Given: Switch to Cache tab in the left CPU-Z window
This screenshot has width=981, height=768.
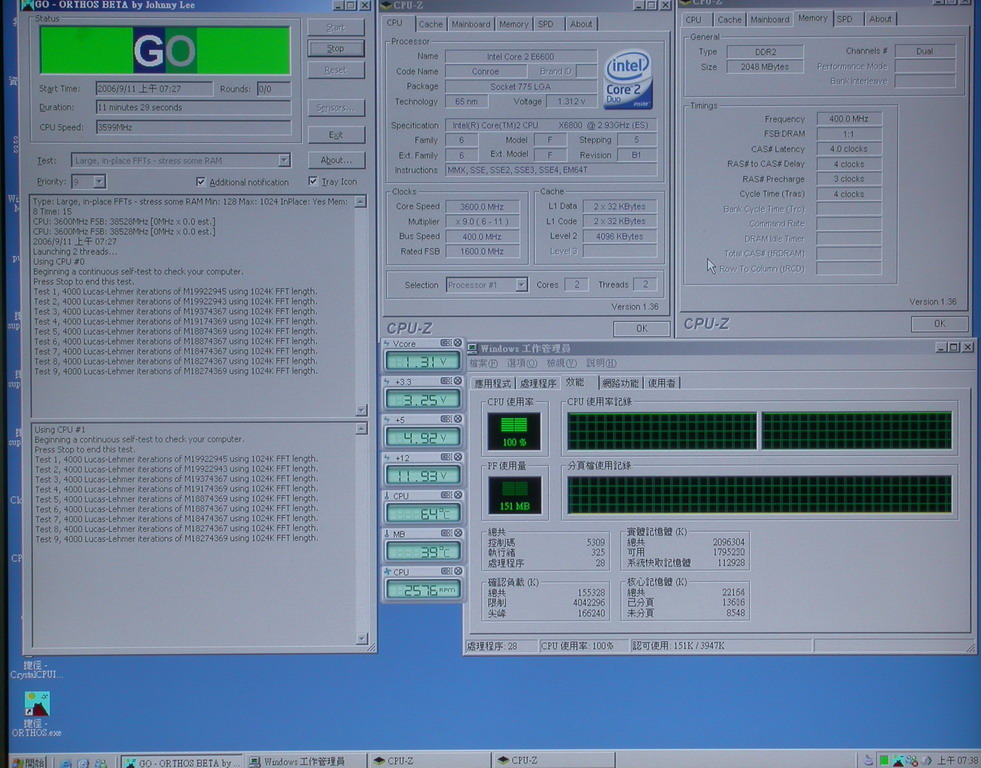Looking at the screenshot, I should pyautogui.click(x=430, y=24).
